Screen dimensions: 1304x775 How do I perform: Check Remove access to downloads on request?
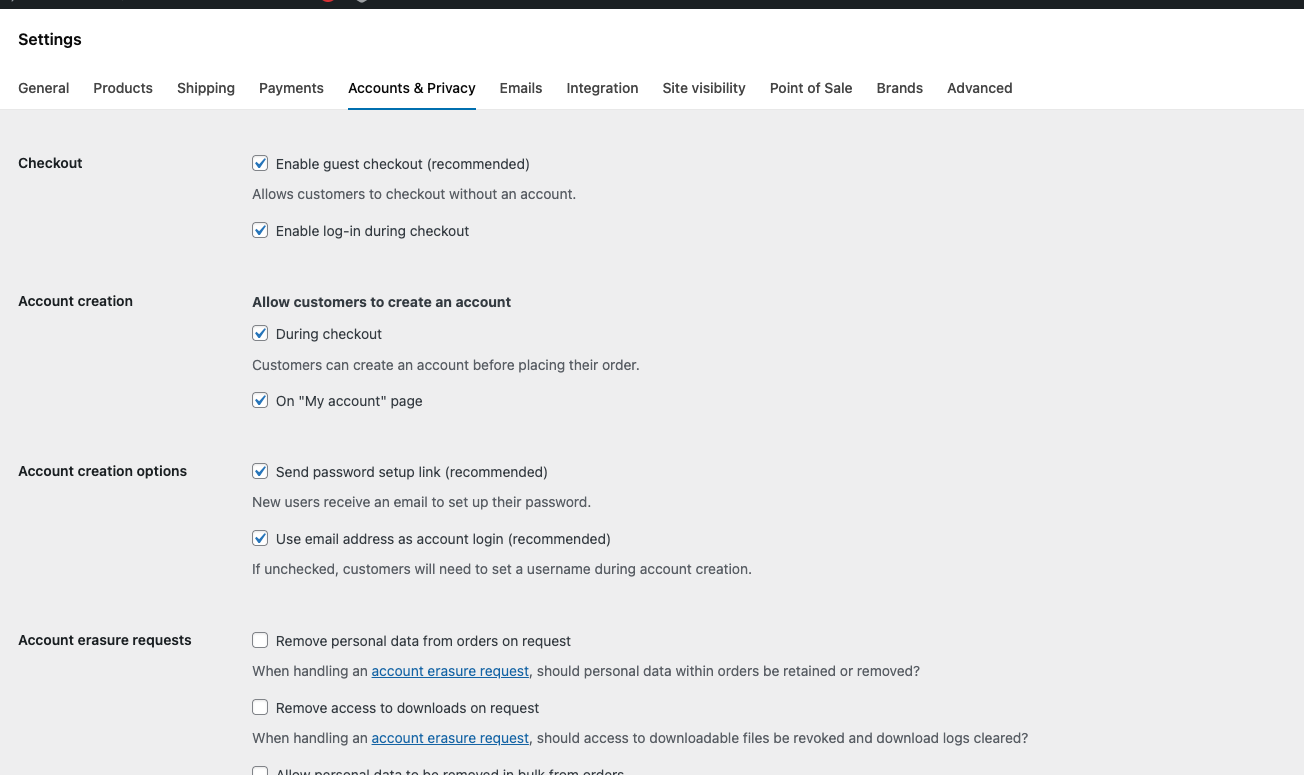260,707
